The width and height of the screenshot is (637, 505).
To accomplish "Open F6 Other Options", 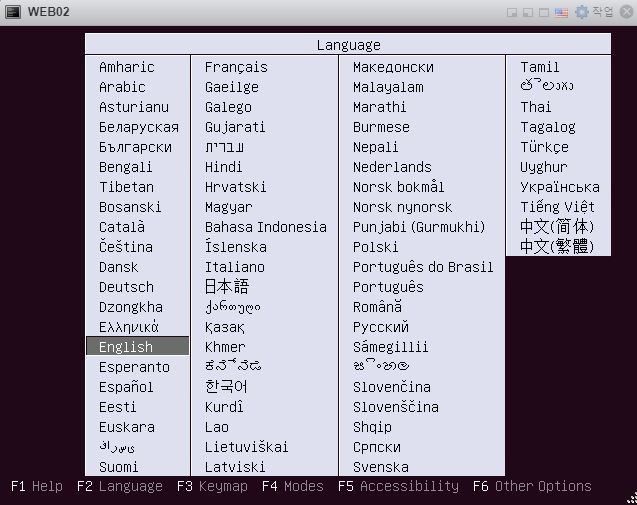I will [532, 486].
